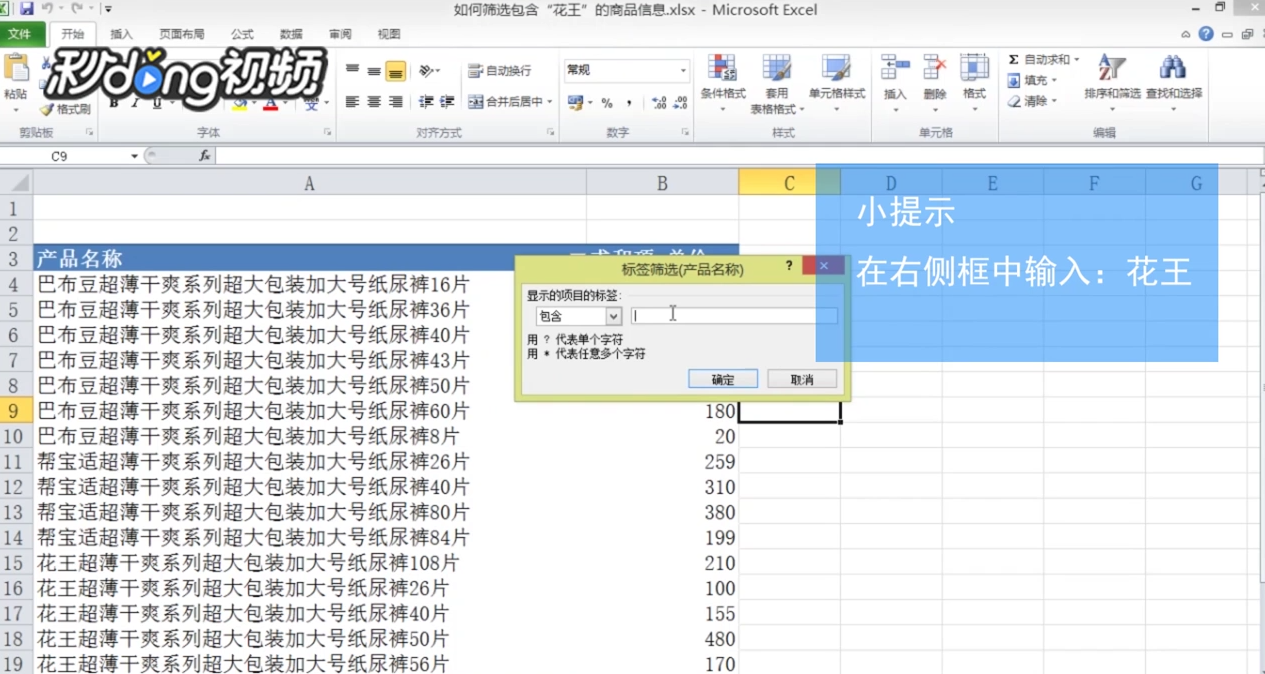Click the filter value text box

(x=734, y=316)
